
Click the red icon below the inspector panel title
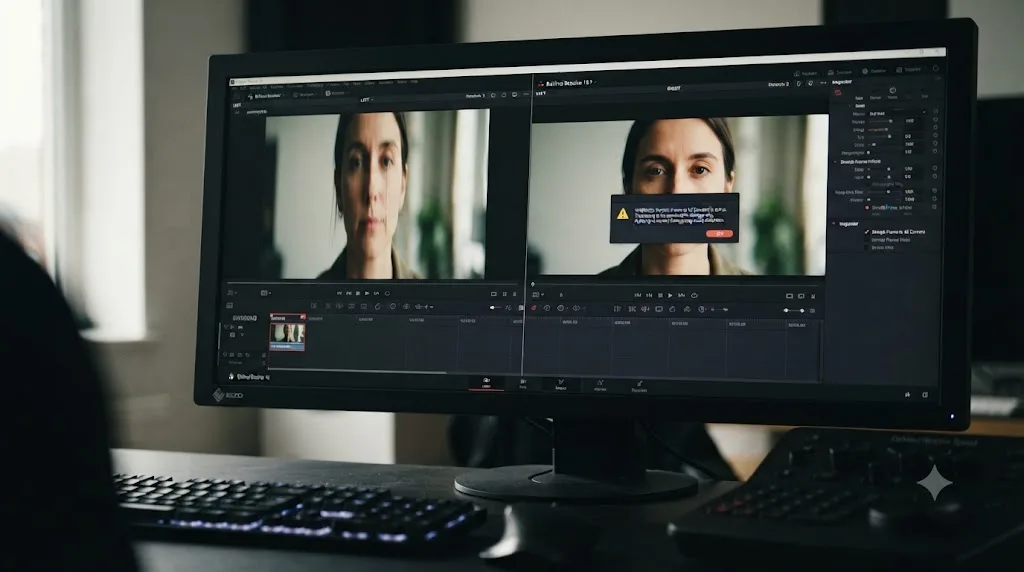coord(838,92)
